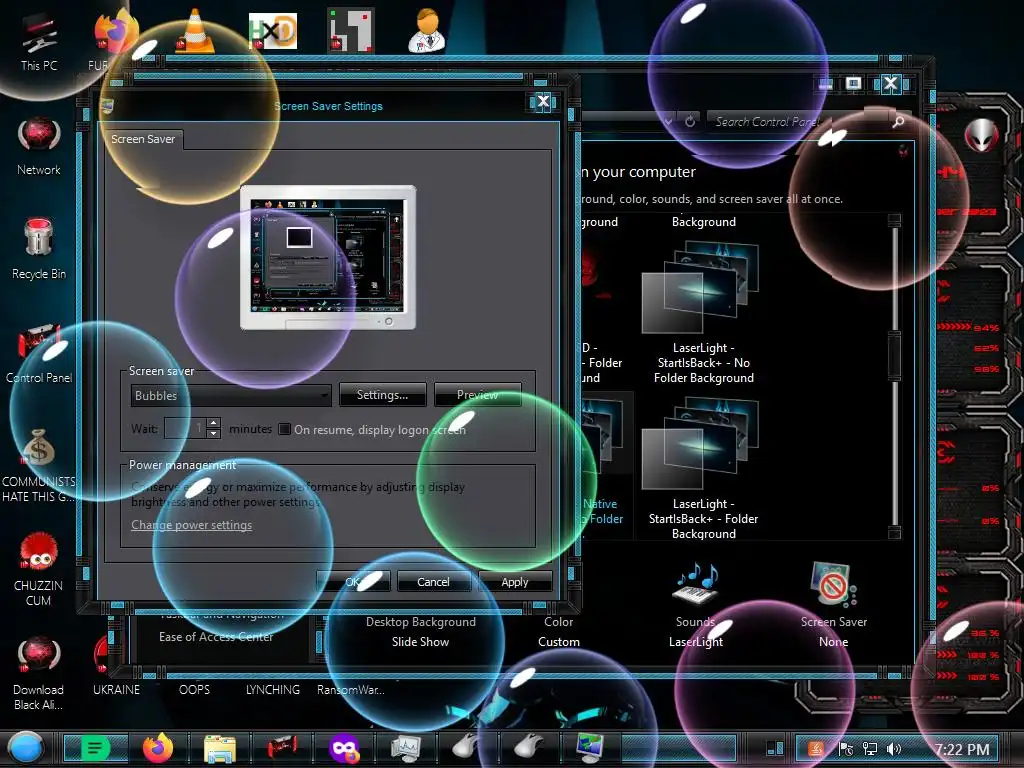This screenshot has height=768, width=1024.
Task: Toggle 'On resume, display logon screen' checkbox
Action: click(x=284, y=429)
